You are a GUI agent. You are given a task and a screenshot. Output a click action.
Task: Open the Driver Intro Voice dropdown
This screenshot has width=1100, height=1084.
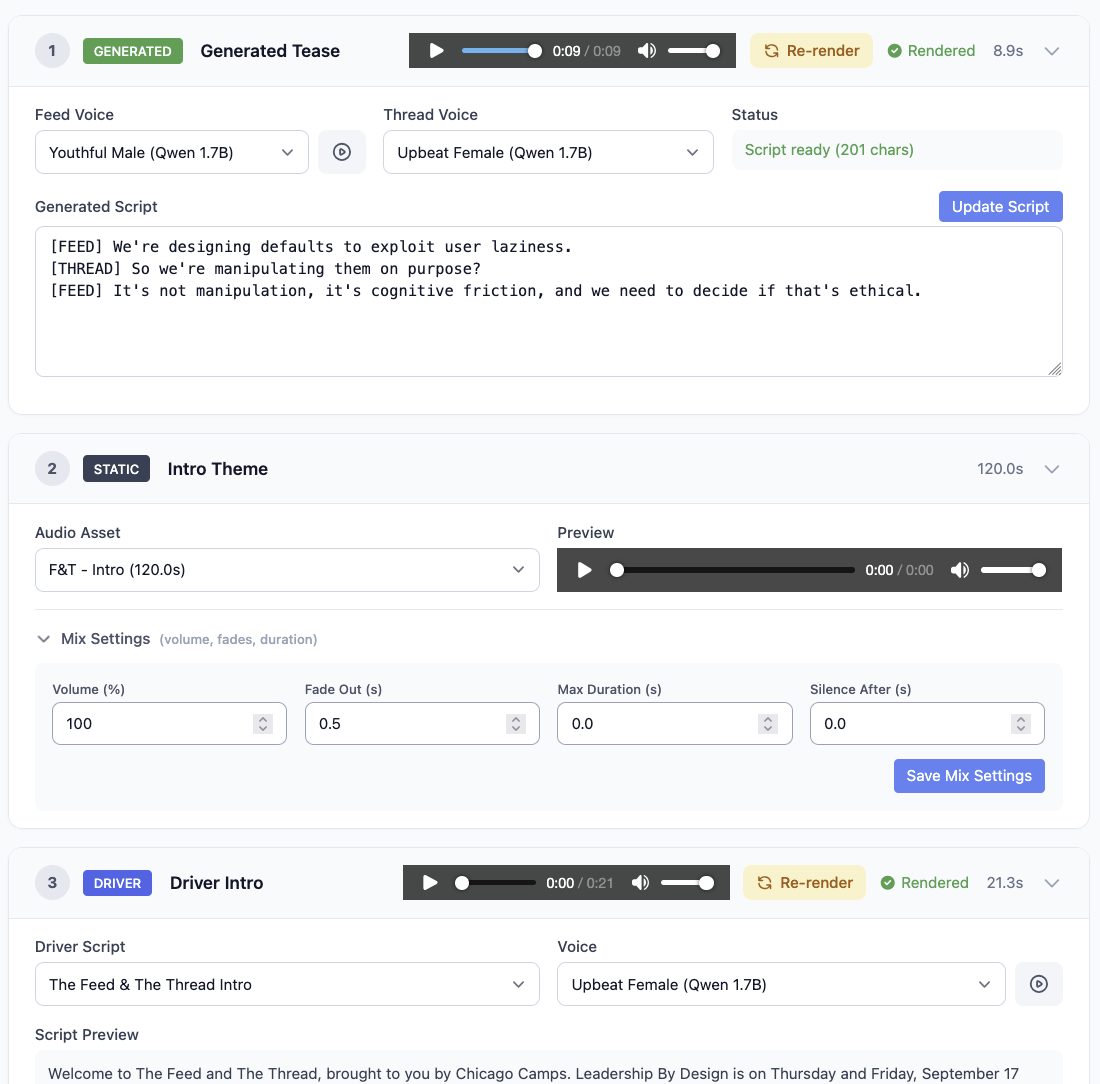[x=781, y=984]
